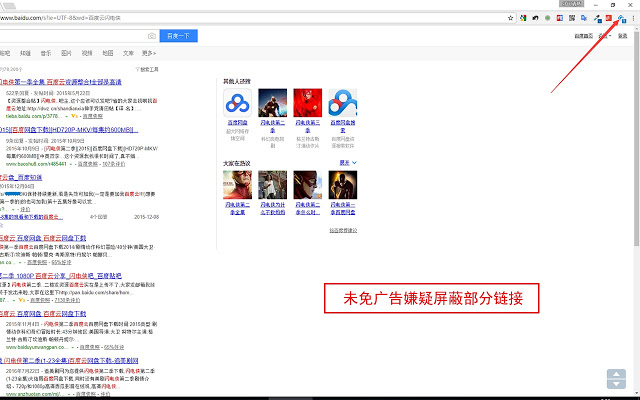Click the page vertical scrollbar thumb
The height and width of the screenshot is (400, 640).
point(637,139)
